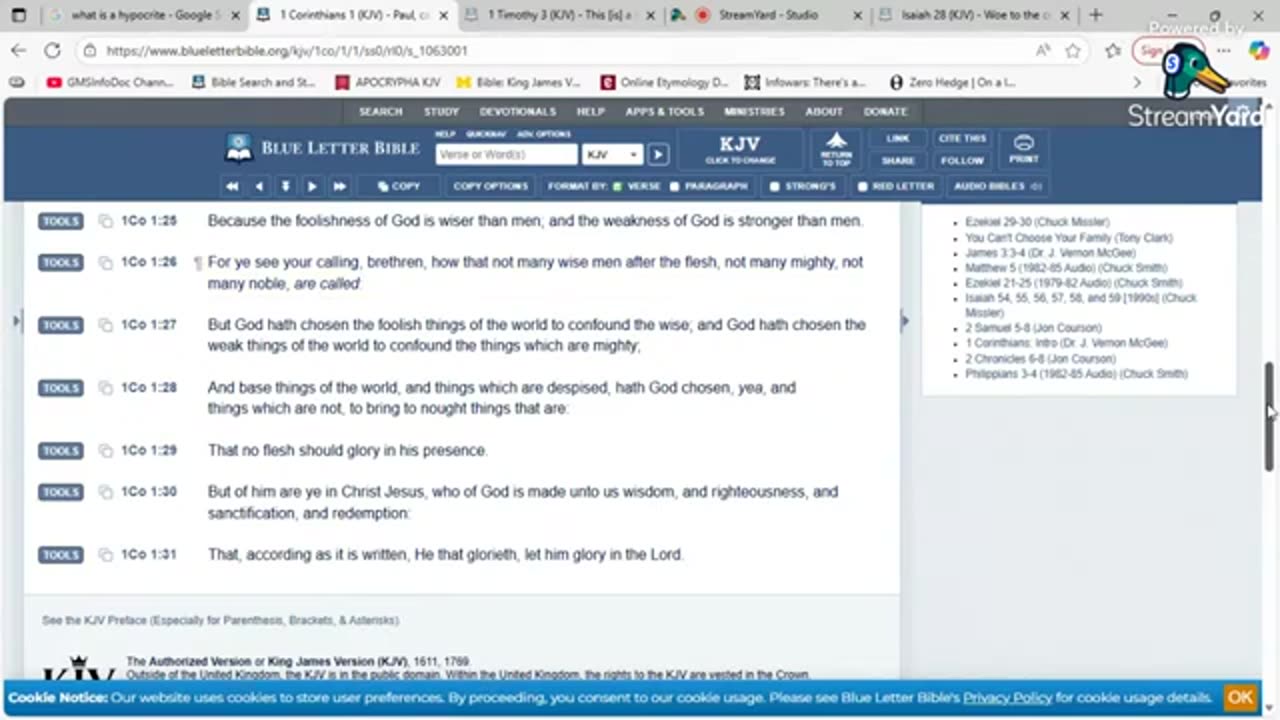1280x720 pixels.
Task: Copy verse 1Co 1:31 using its copy icon
Action: click(106, 555)
